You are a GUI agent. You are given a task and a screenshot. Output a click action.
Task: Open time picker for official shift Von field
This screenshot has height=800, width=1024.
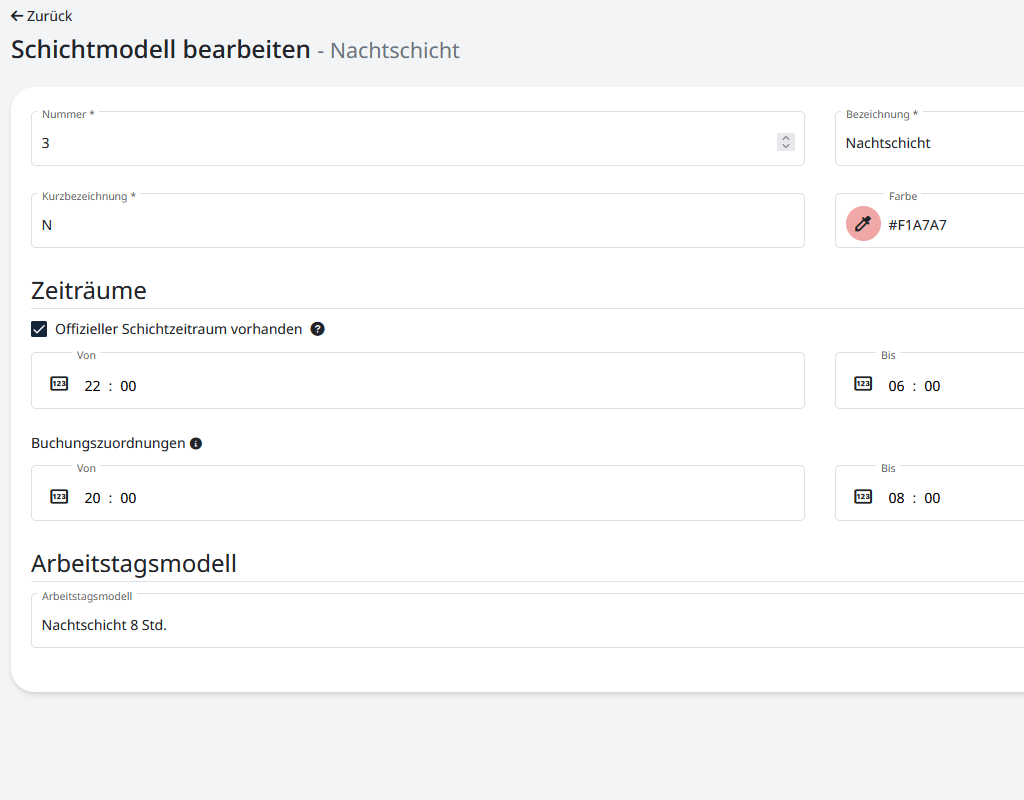pyautogui.click(x=59, y=382)
